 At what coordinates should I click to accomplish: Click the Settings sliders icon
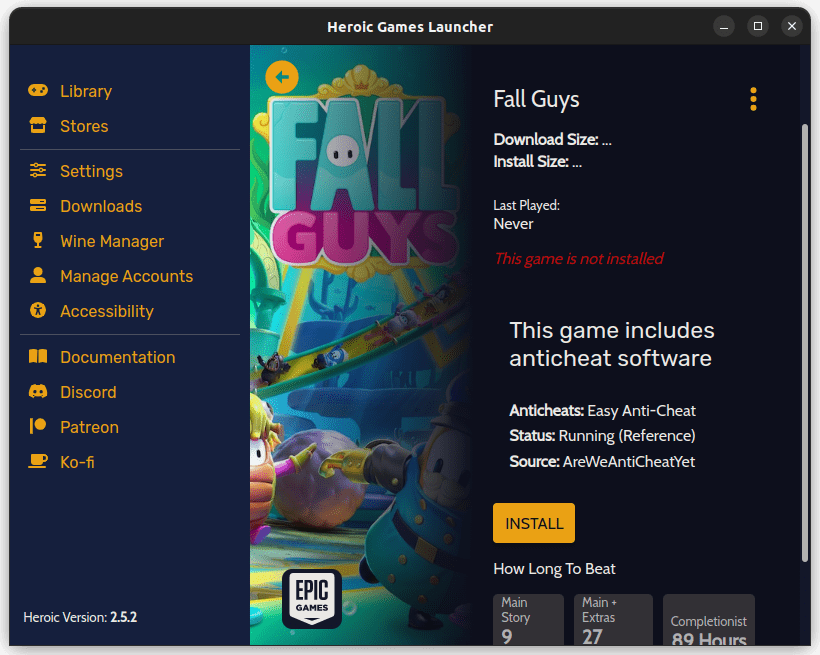pos(38,171)
